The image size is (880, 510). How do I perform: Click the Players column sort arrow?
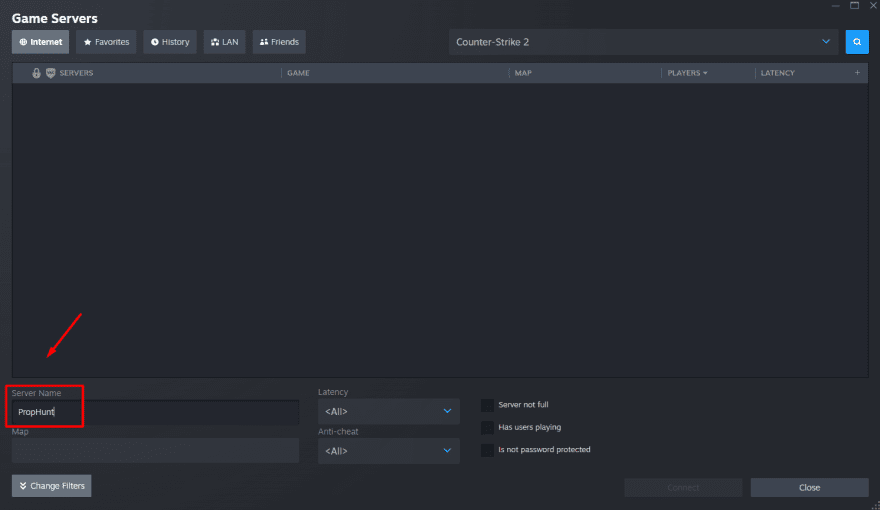(x=705, y=73)
